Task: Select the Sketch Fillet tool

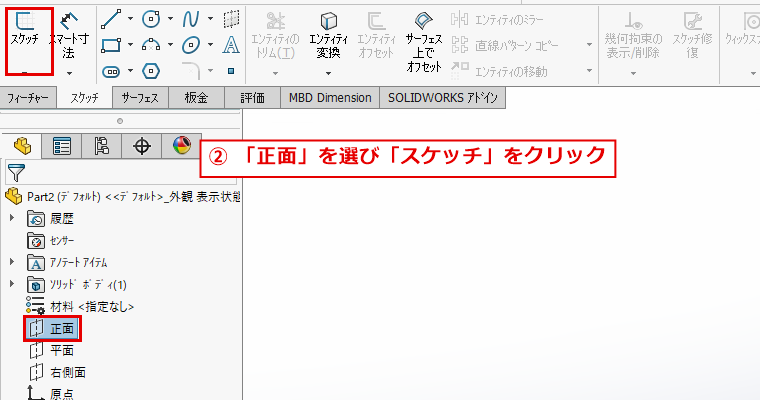Action: click(x=190, y=71)
